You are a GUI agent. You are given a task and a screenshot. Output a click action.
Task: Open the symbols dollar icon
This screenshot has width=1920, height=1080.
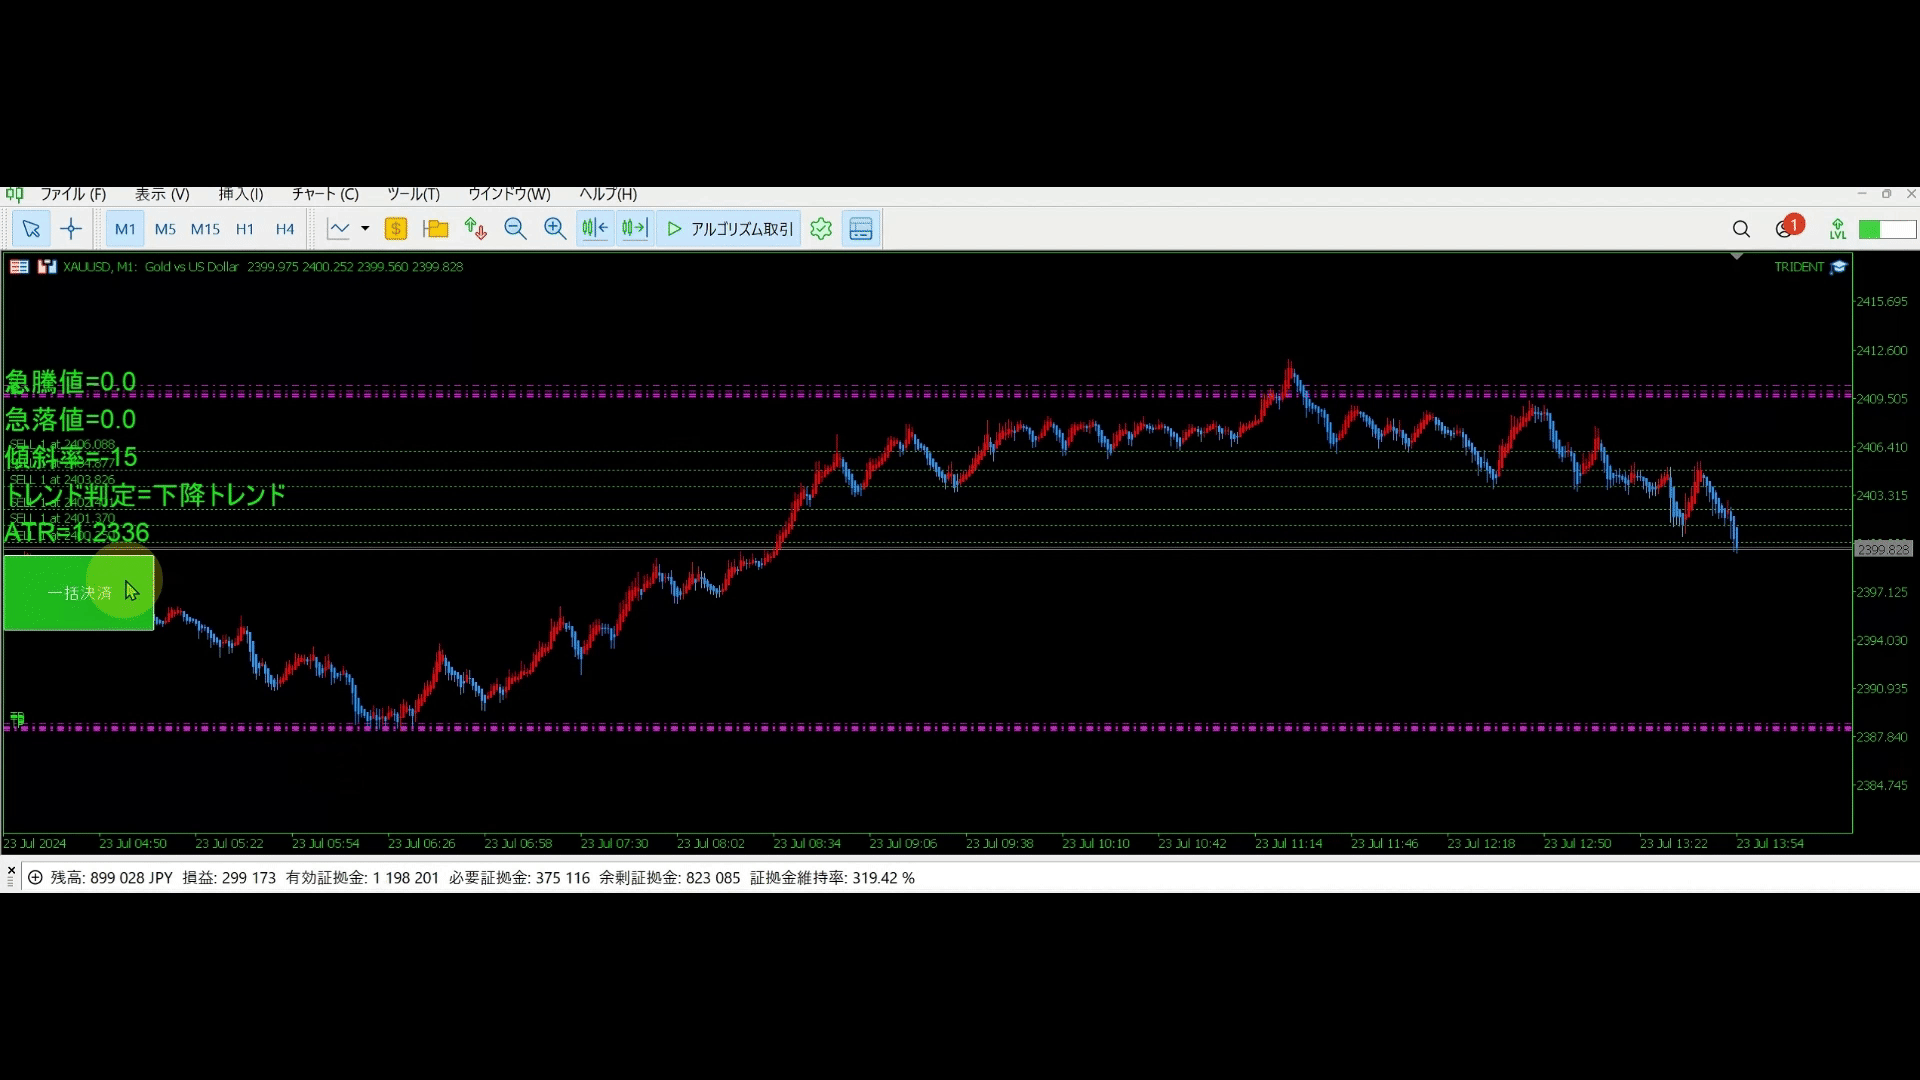pos(395,229)
